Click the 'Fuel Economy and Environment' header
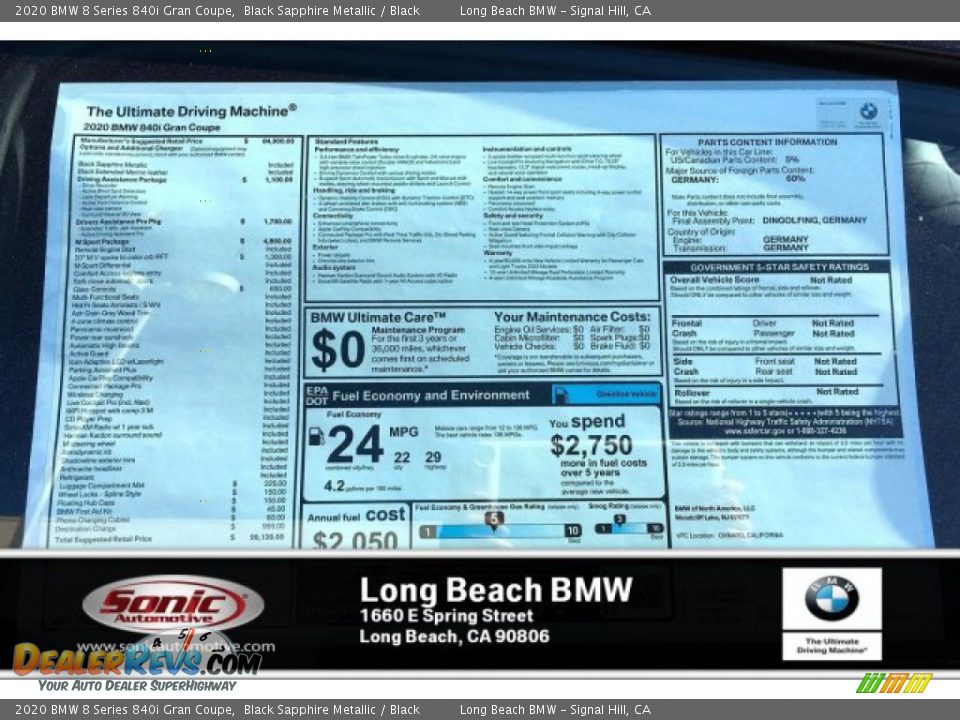The height and width of the screenshot is (720, 960). [x=430, y=396]
